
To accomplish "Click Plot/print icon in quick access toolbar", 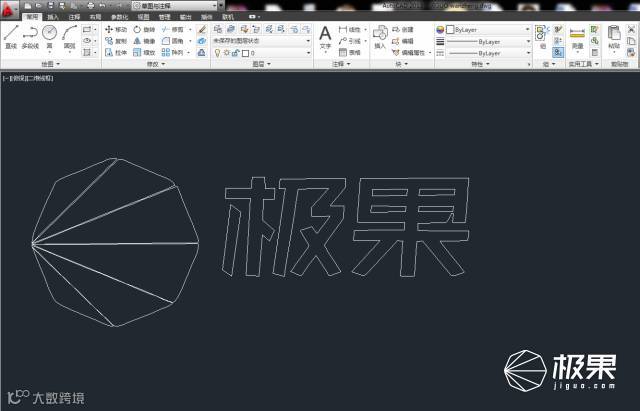I will tap(91, 6).
